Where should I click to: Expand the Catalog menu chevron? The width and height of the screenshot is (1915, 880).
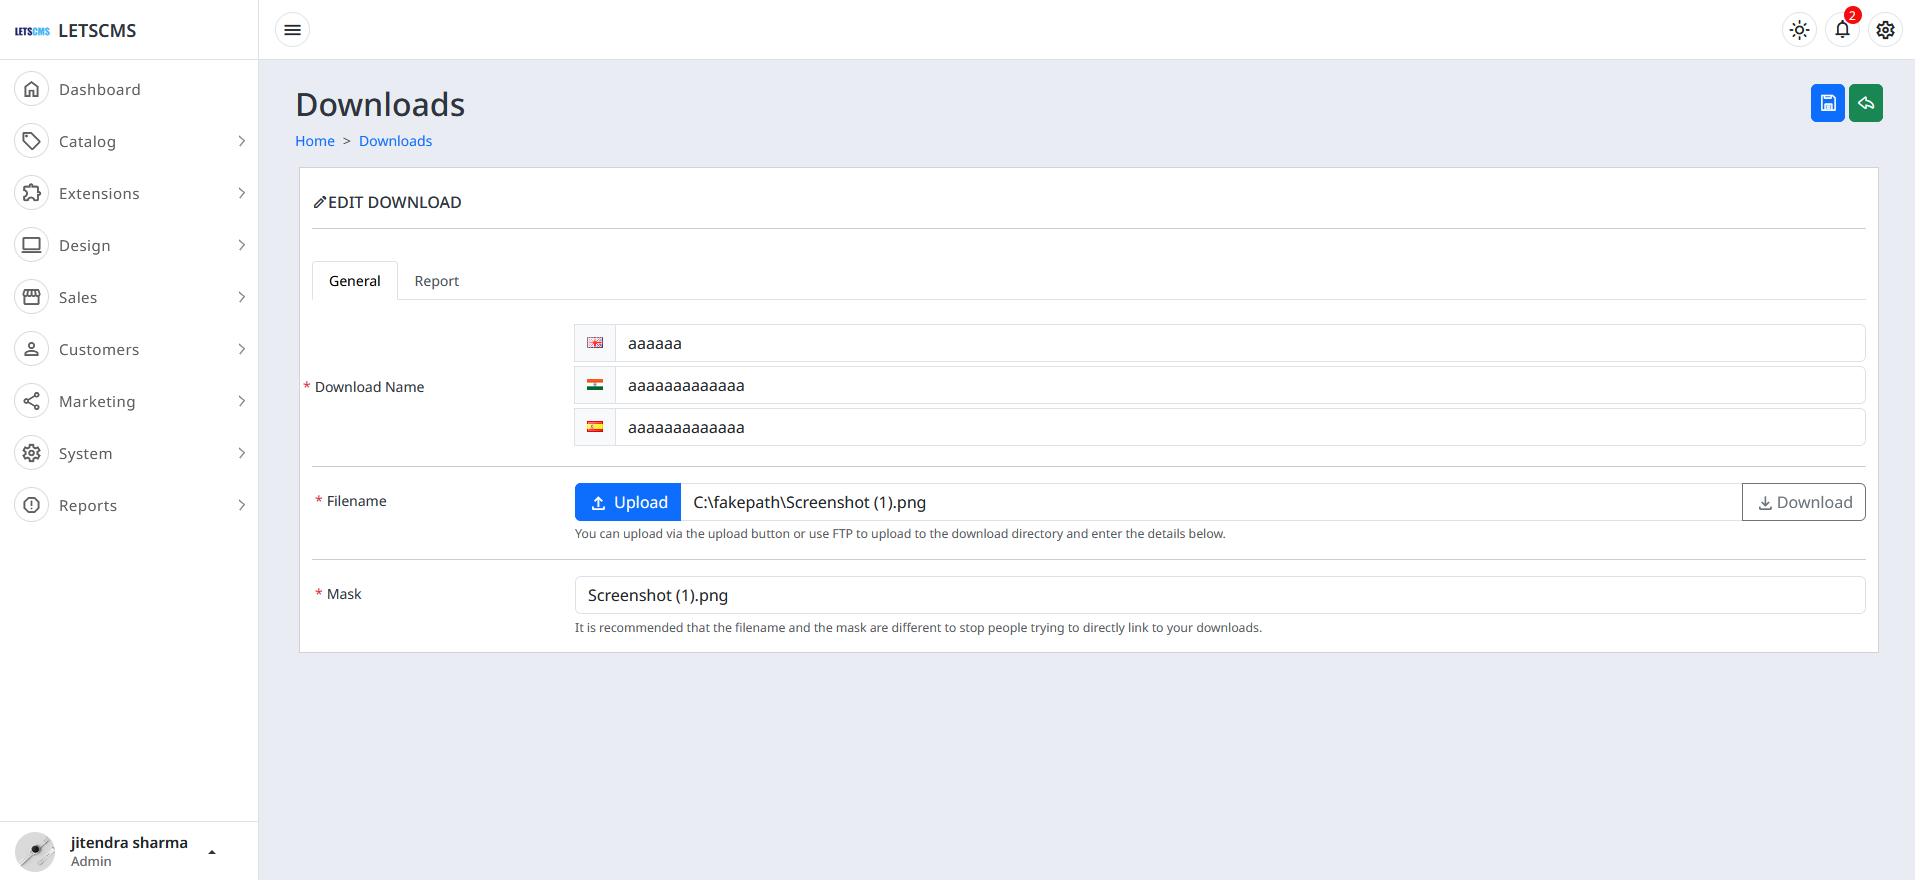(x=241, y=141)
